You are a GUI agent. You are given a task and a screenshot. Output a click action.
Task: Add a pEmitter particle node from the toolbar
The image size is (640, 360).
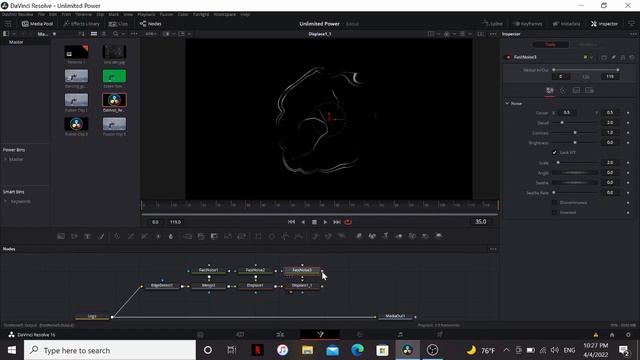(x=315, y=236)
